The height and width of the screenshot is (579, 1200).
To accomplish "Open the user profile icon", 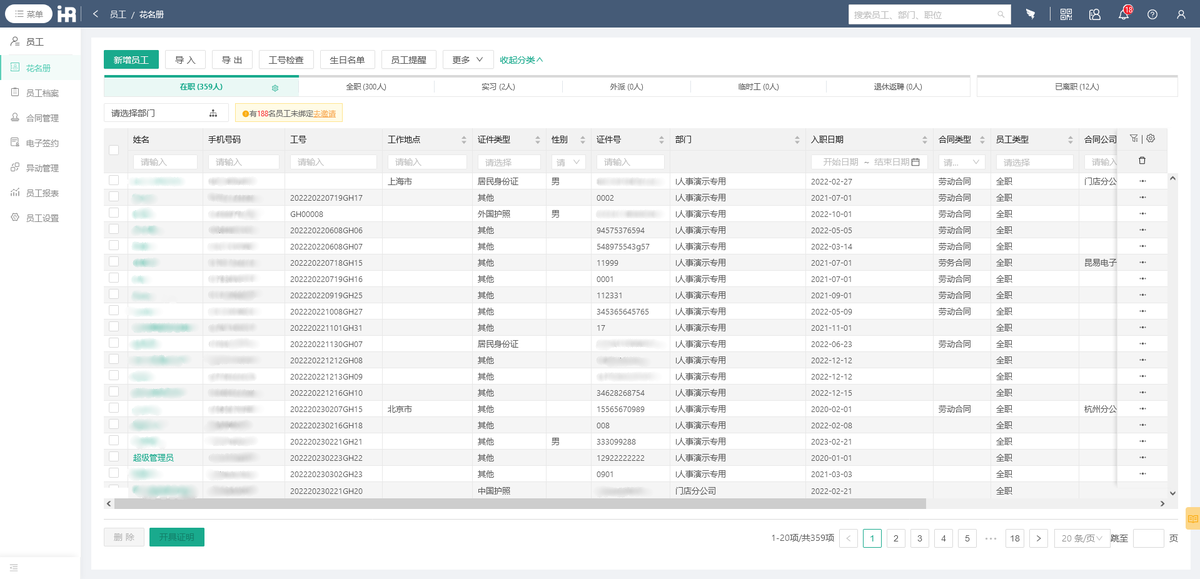I will [x=1181, y=14].
